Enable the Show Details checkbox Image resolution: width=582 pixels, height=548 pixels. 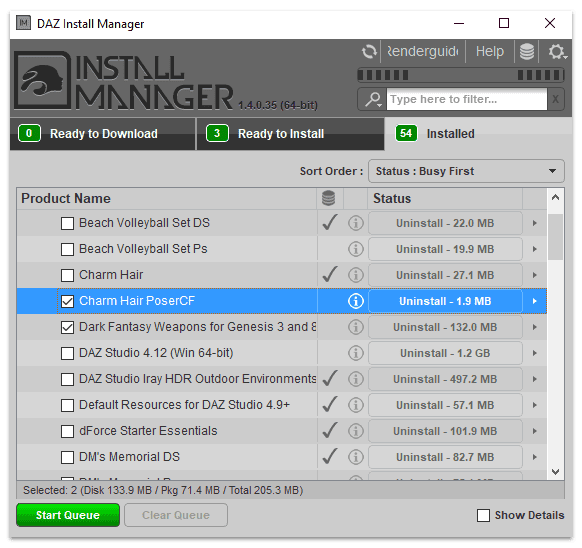483,515
